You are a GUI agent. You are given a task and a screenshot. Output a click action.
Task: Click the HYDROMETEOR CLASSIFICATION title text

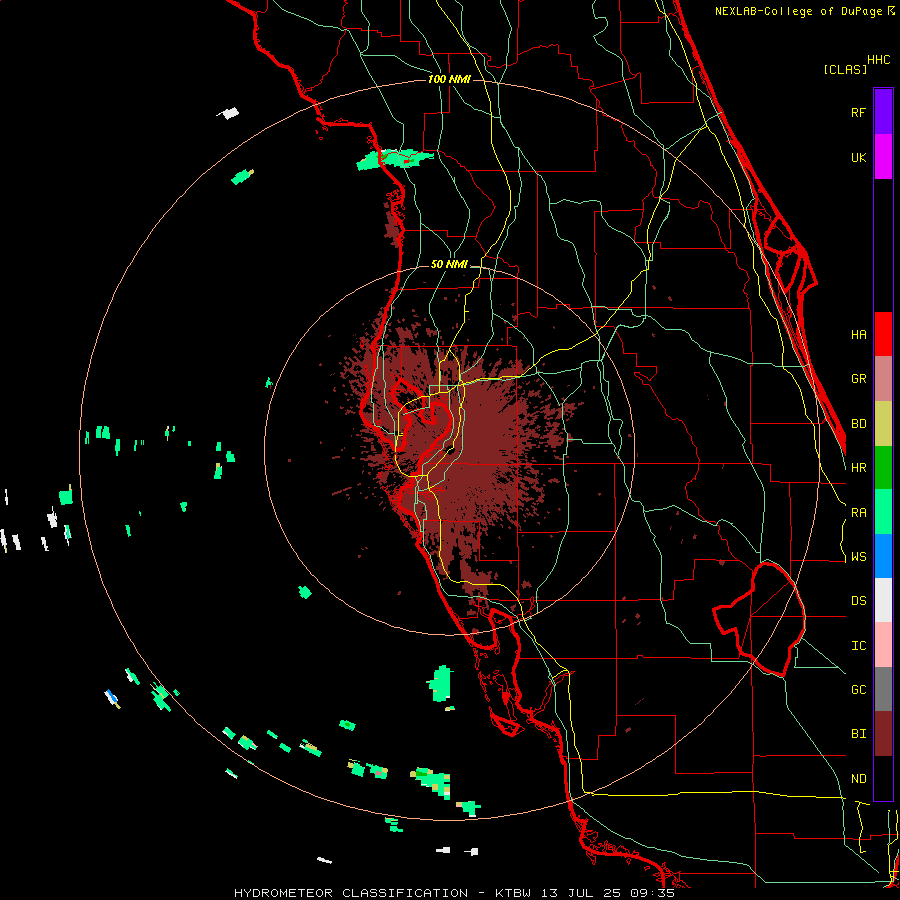point(351,893)
